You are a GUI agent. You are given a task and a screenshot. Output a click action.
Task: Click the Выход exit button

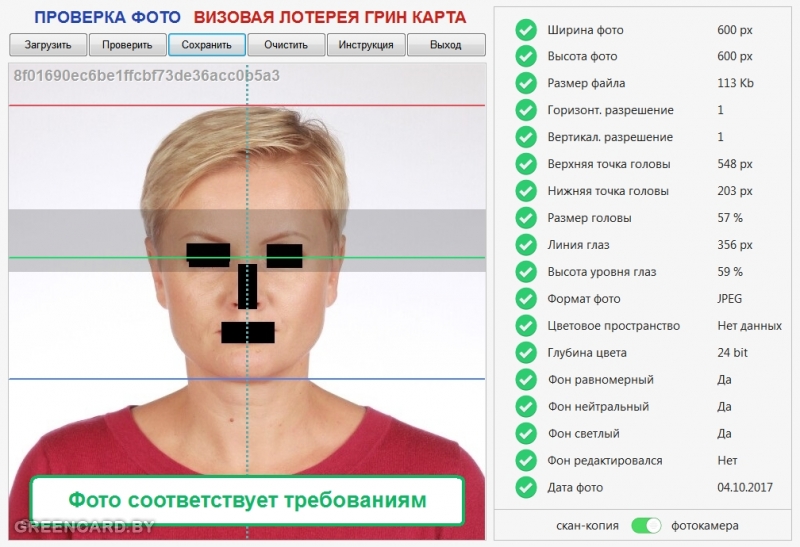(446, 45)
